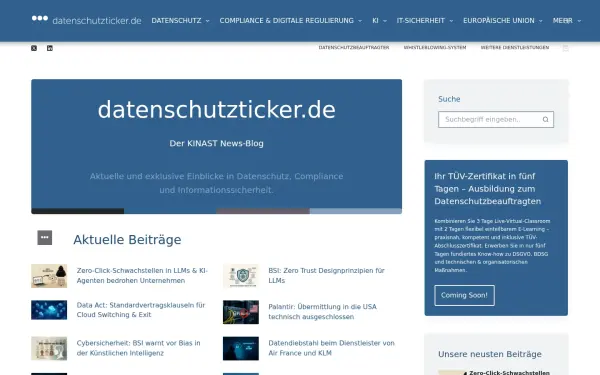The height and width of the screenshot is (375, 600).
Task: Open article Cybersicherheit: BSI warnt vor Bias
Action: click(138, 348)
